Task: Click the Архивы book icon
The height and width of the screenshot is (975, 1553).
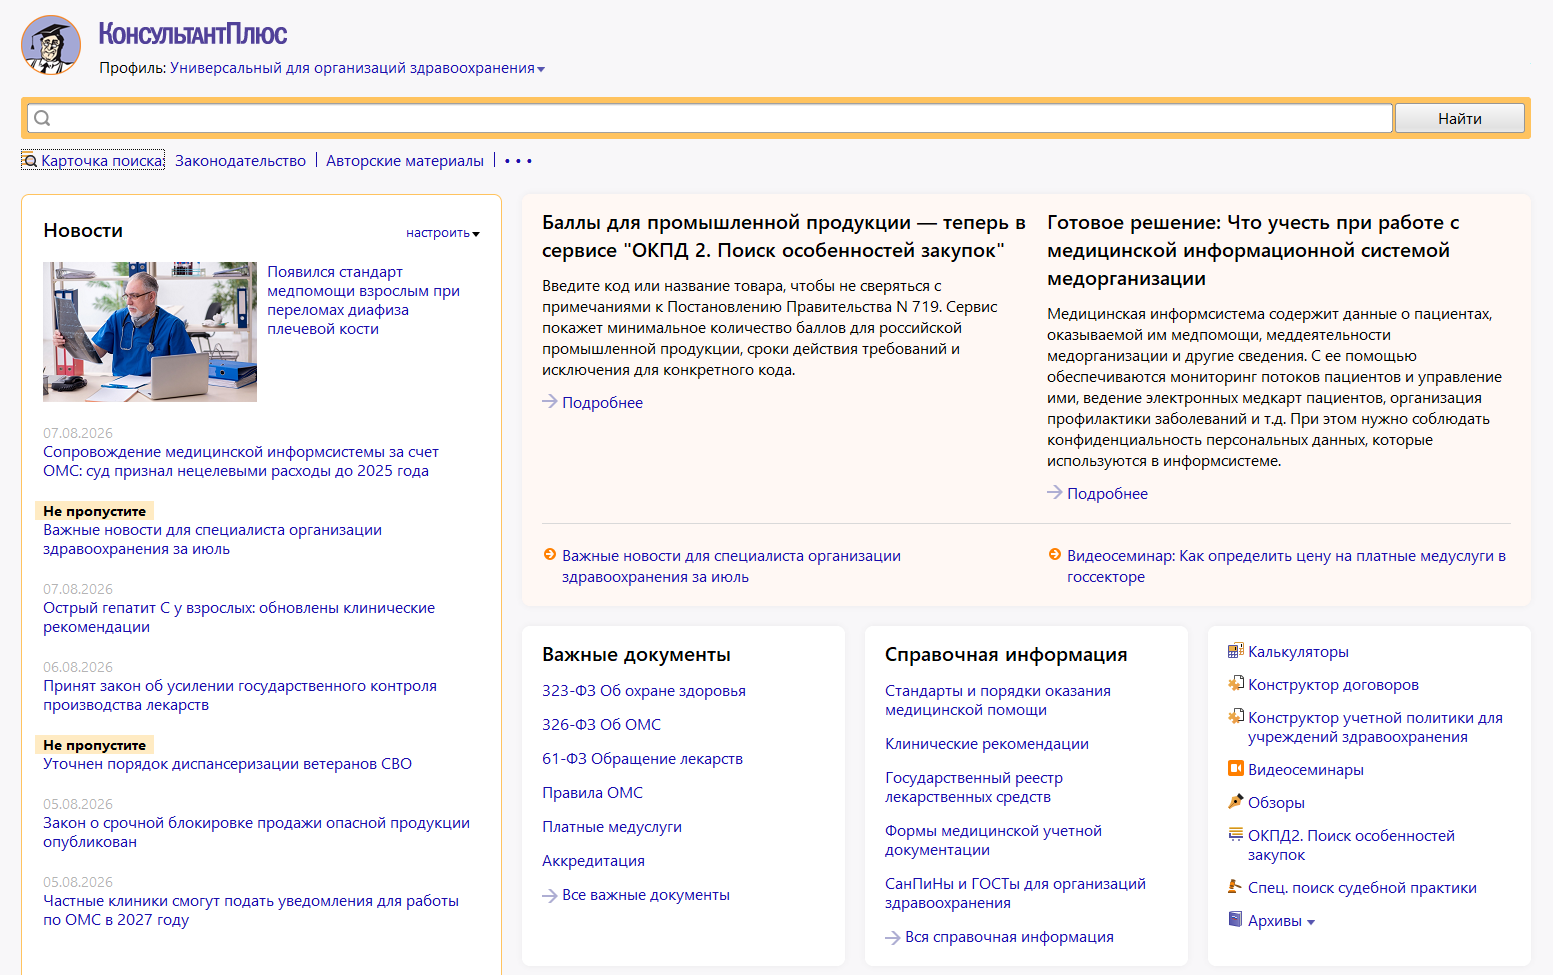Action: point(1236,919)
